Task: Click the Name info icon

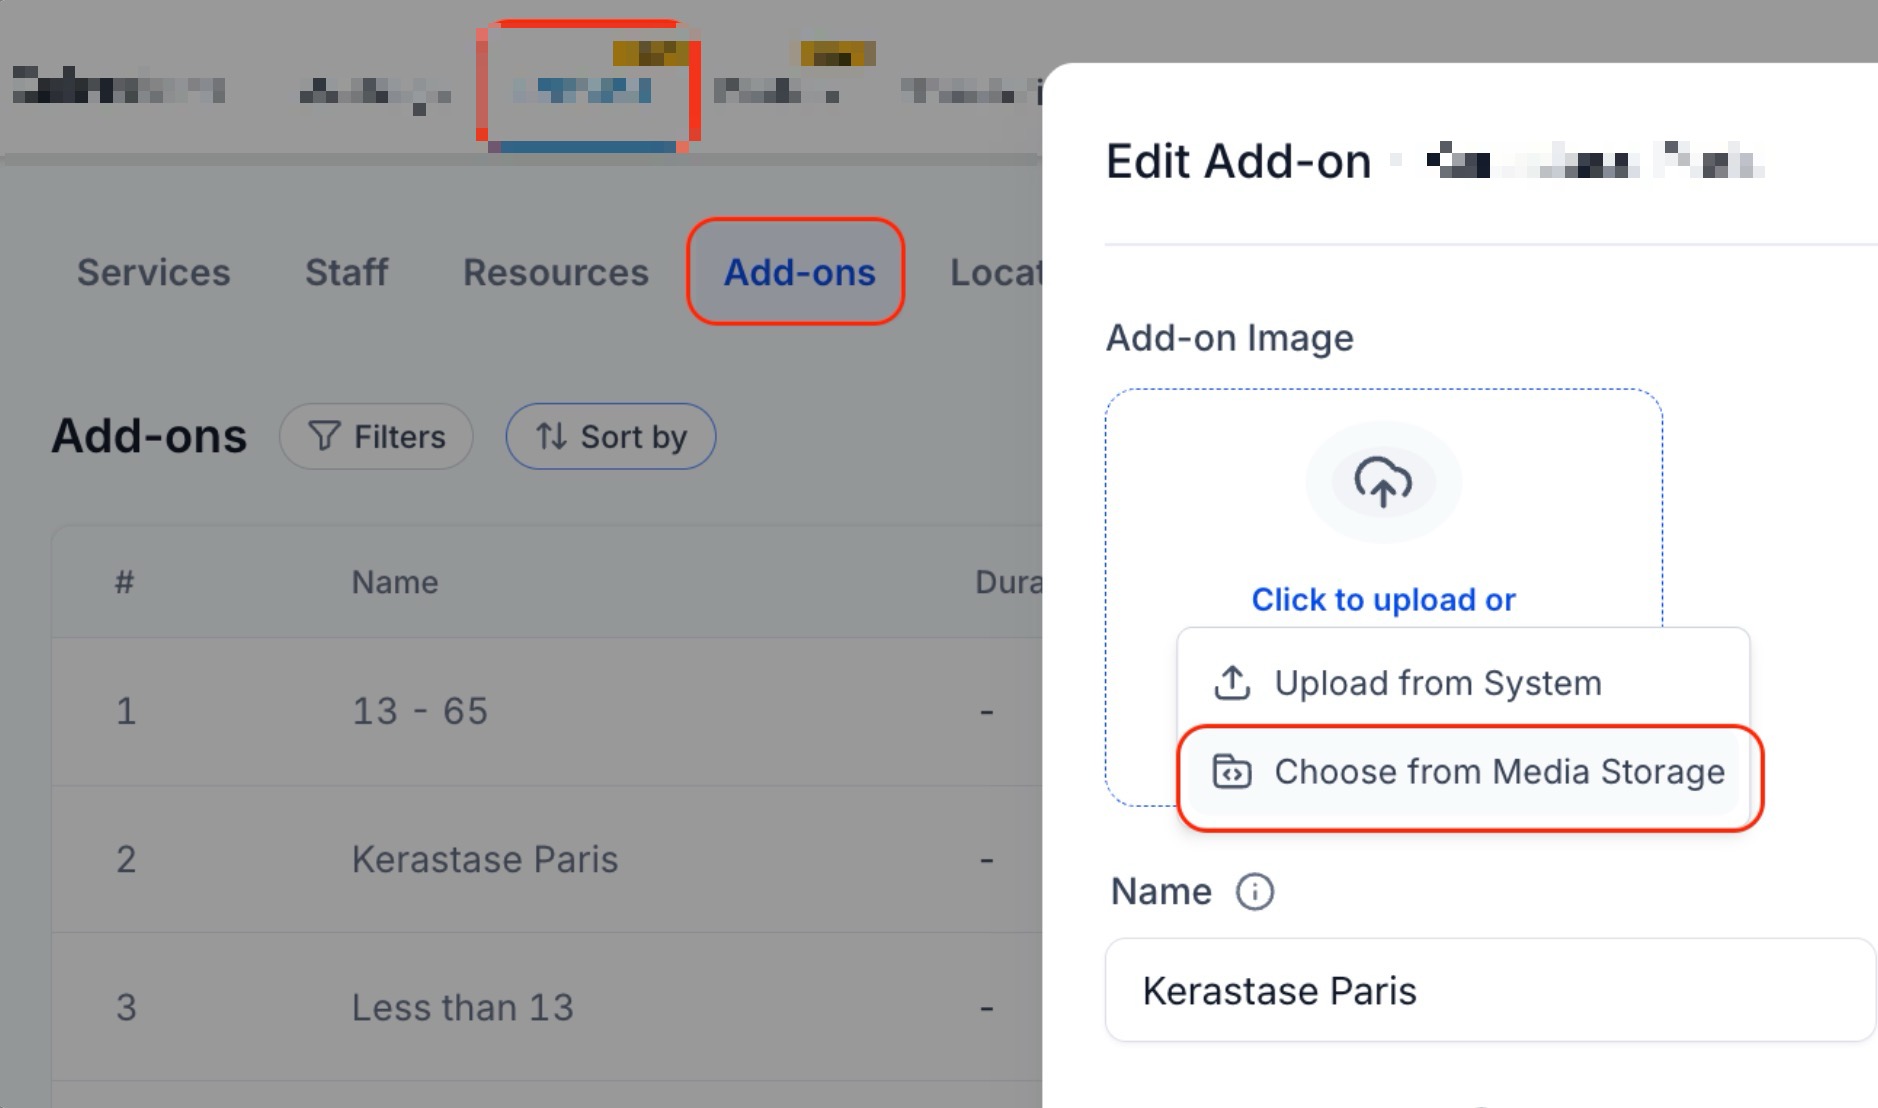Action: point(1254,891)
